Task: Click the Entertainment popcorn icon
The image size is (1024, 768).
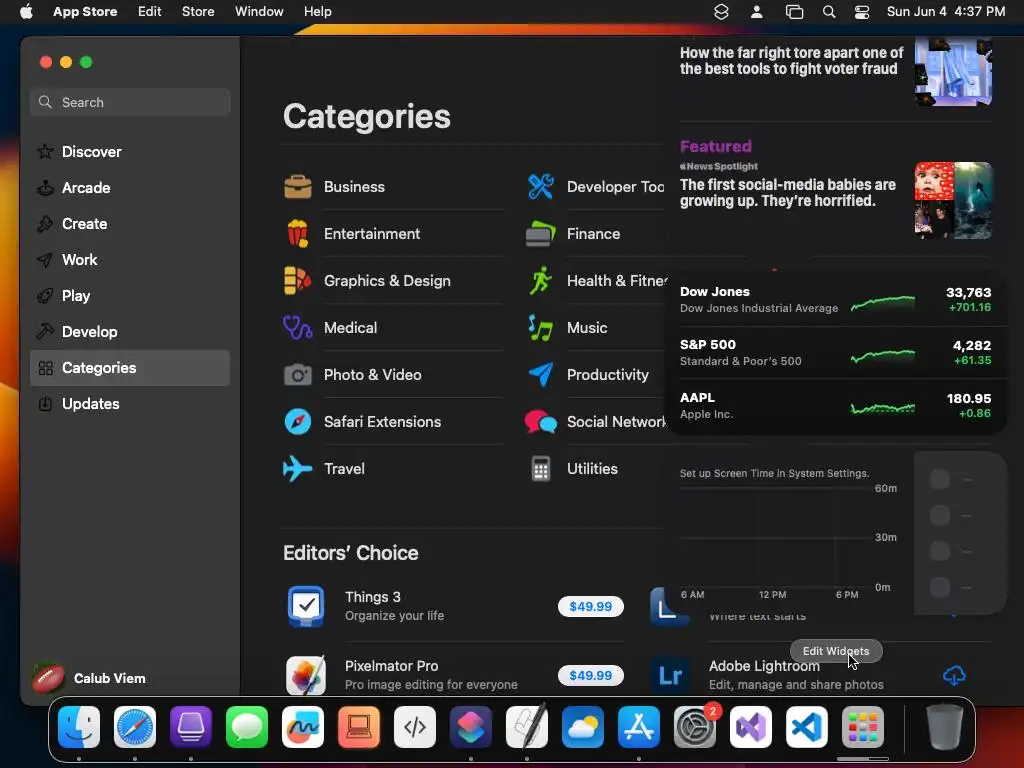Action: coord(298,234)
